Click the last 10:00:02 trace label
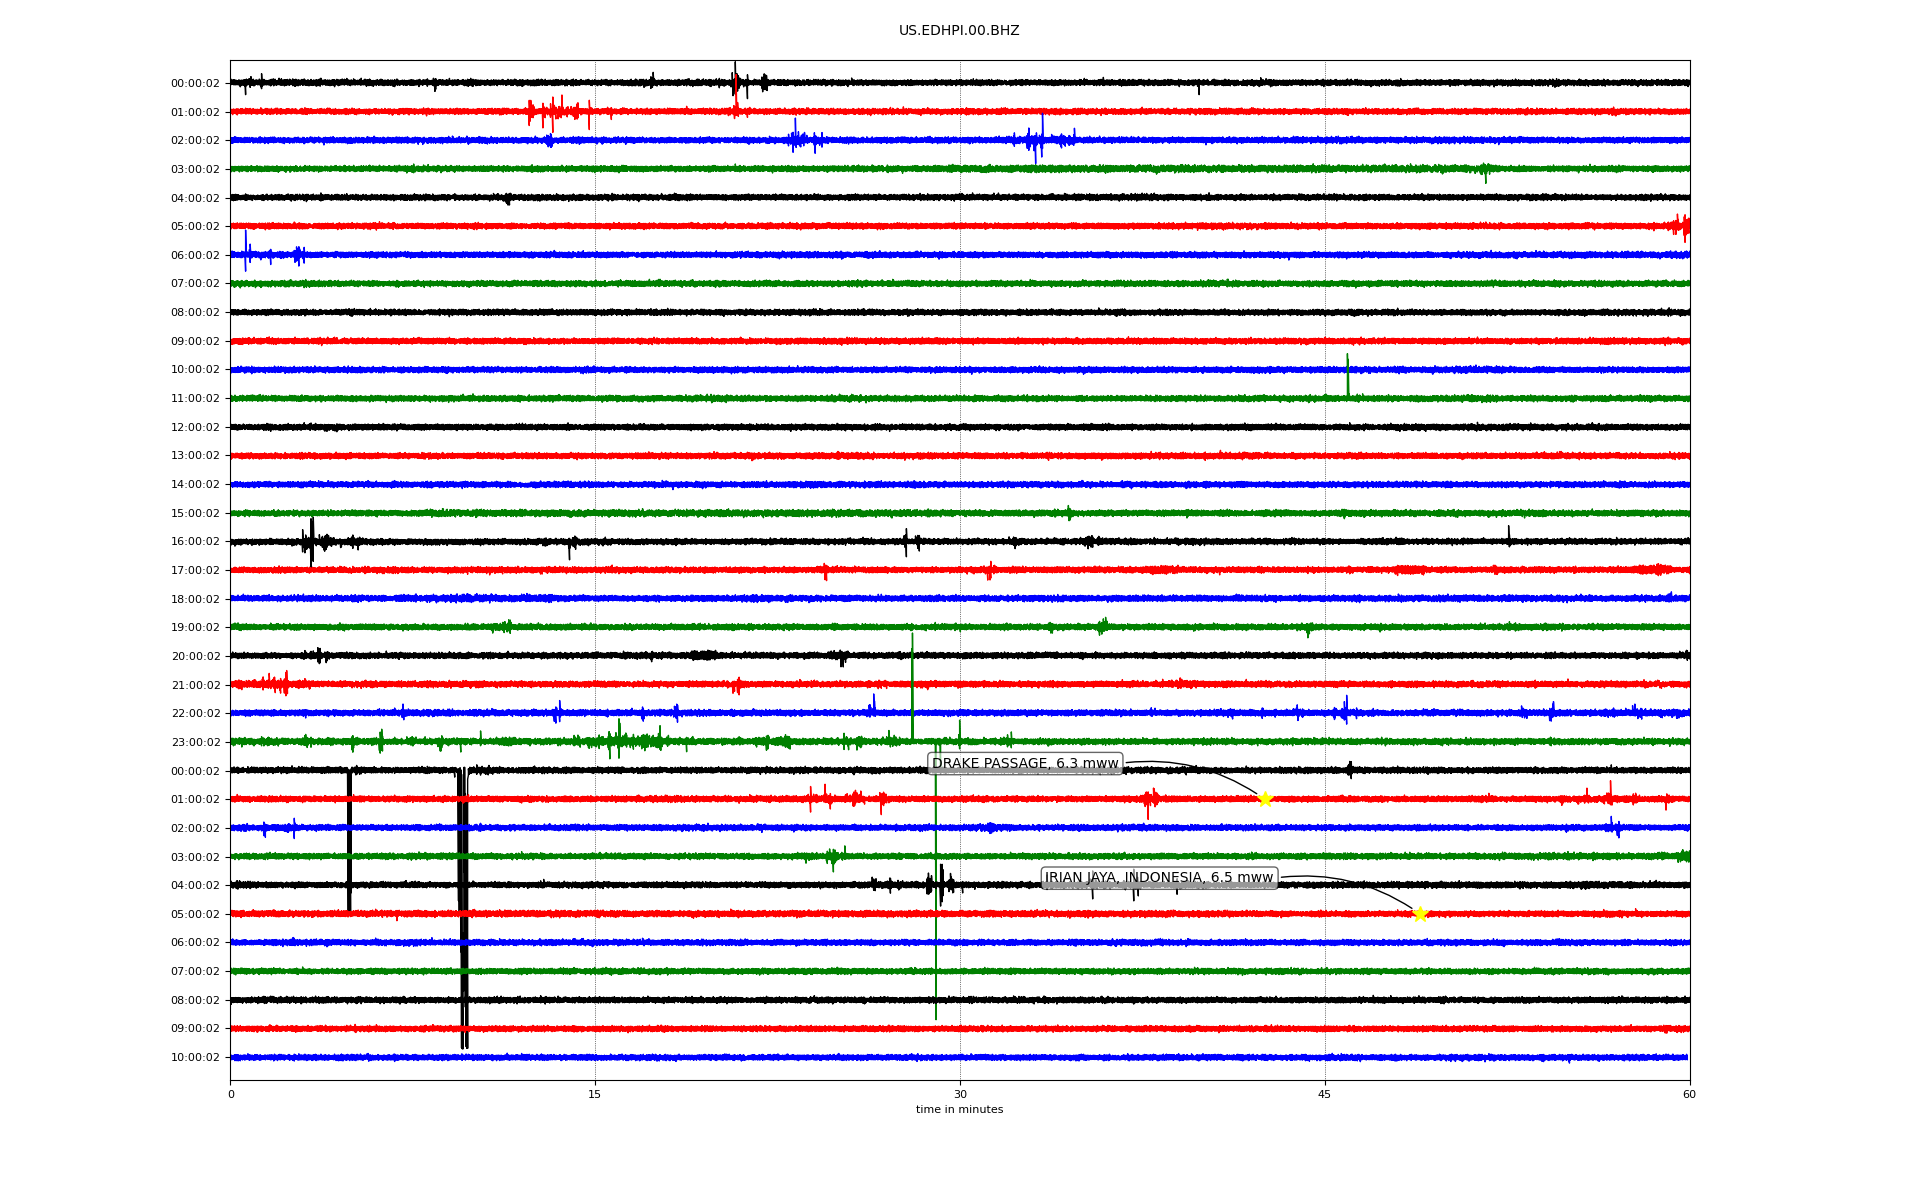 click(x=195, y=1058)
